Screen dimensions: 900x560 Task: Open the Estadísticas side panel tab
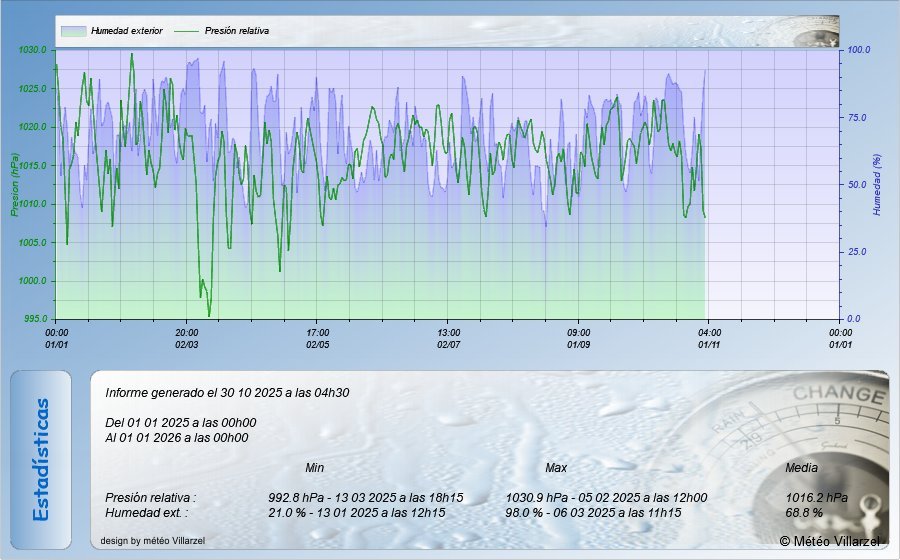click(41, 459)
